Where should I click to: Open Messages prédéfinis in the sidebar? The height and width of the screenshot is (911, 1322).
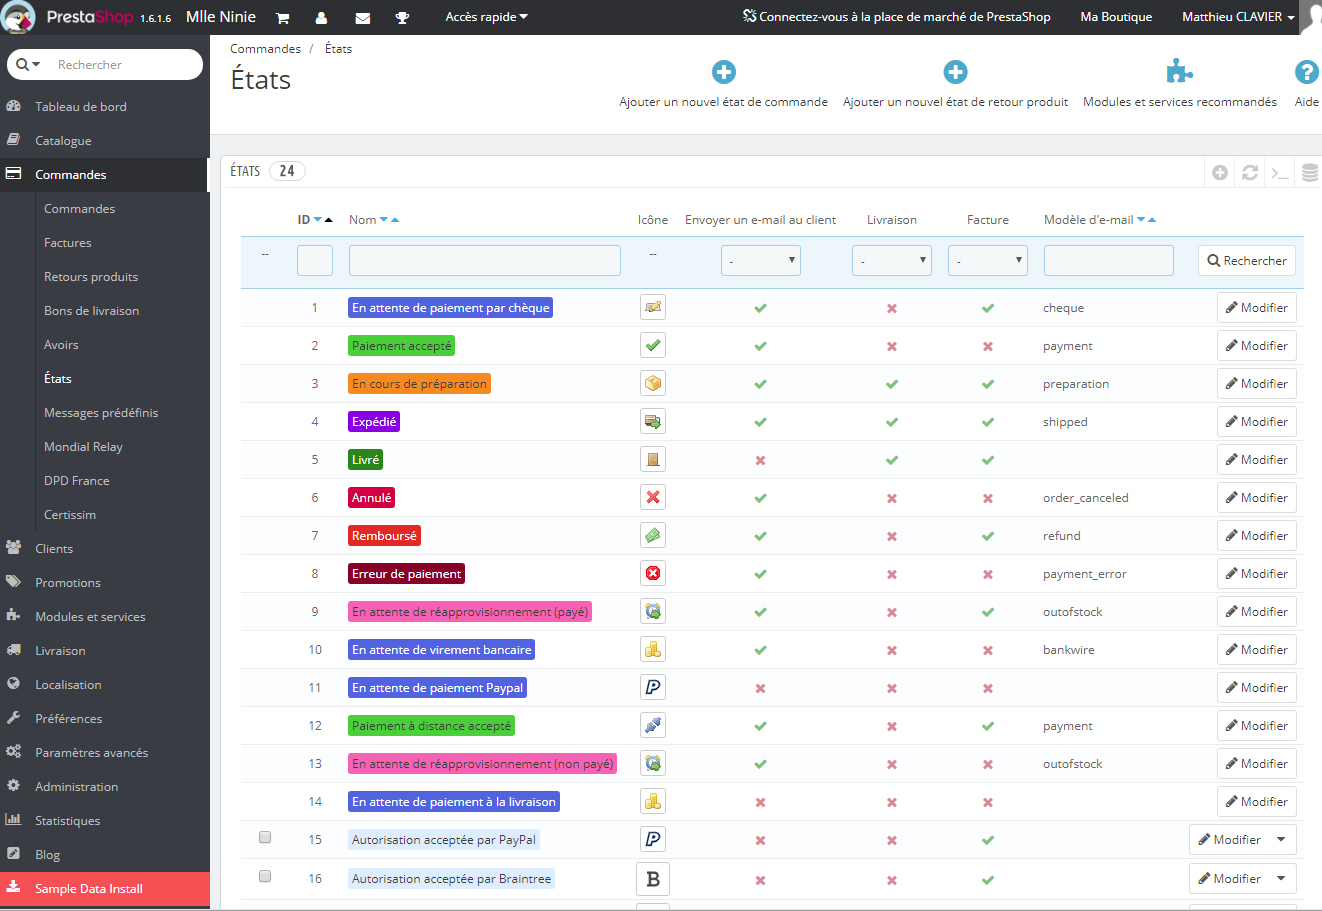[101, 413]
